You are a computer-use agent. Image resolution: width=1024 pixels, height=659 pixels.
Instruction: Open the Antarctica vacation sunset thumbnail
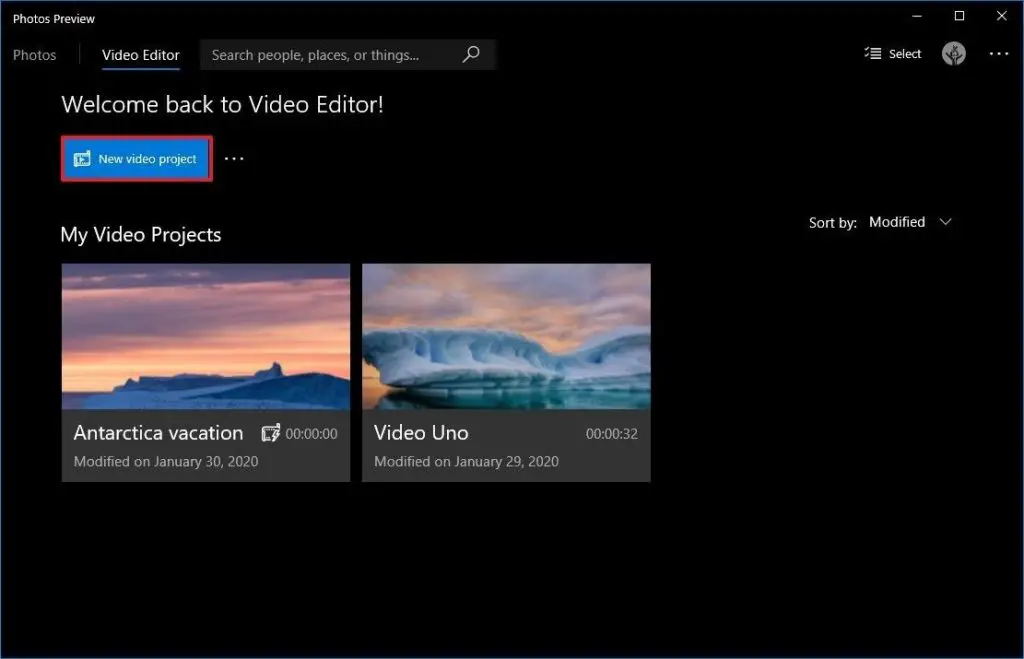pyautogui.click(x=206, y=336)
